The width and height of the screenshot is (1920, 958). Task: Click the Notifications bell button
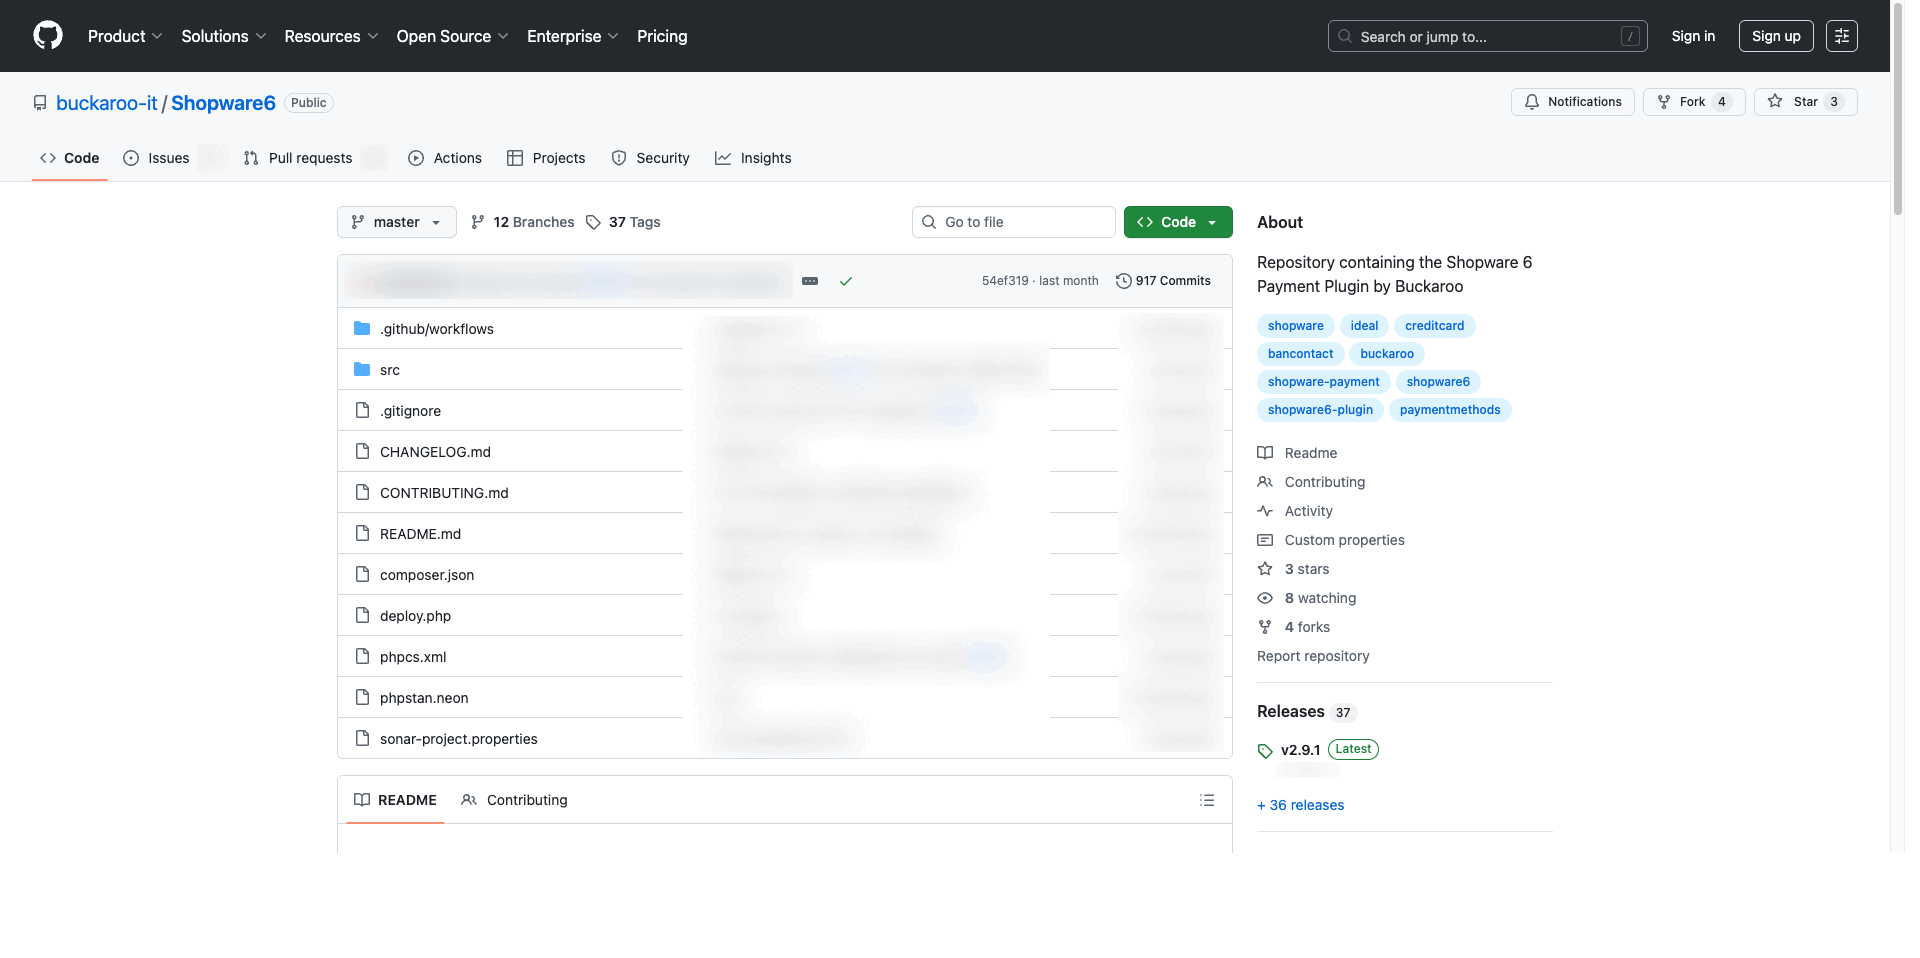coord(1572,102)
